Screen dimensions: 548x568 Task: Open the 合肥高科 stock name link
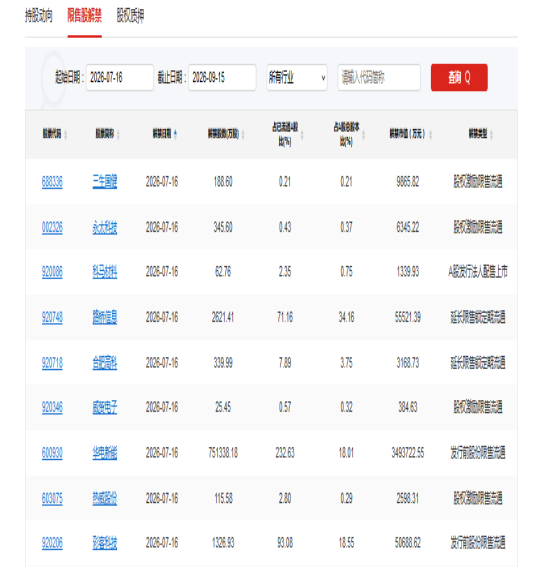[105, 363]
